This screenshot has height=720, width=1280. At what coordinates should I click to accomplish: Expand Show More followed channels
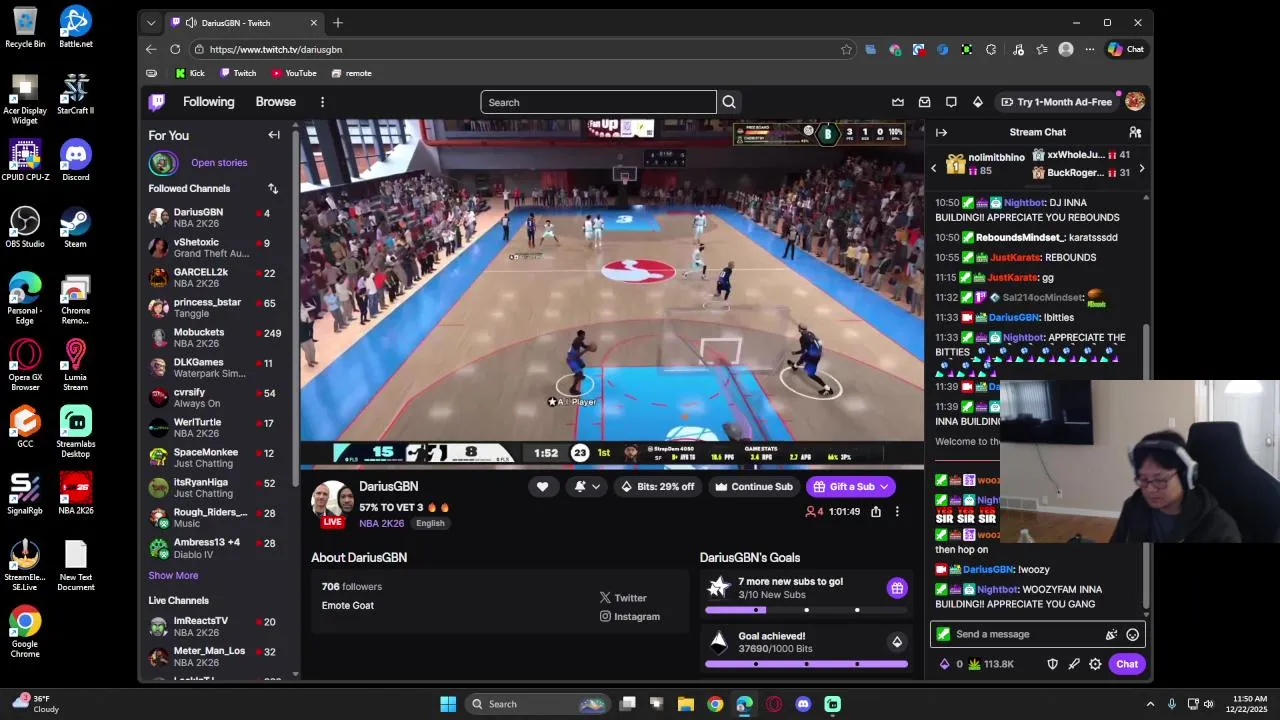[x=173, y=575]
